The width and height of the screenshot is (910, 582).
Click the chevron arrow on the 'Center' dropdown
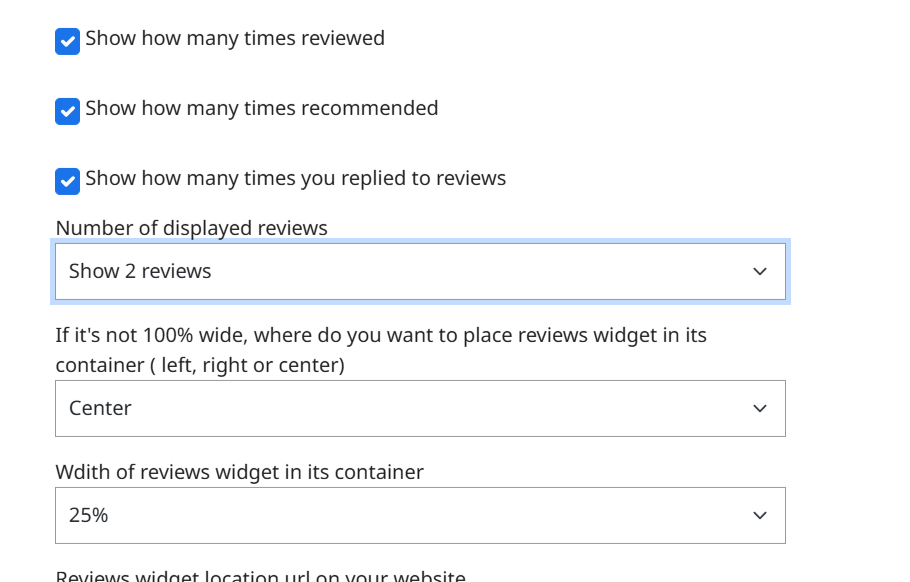coord(760,408)
